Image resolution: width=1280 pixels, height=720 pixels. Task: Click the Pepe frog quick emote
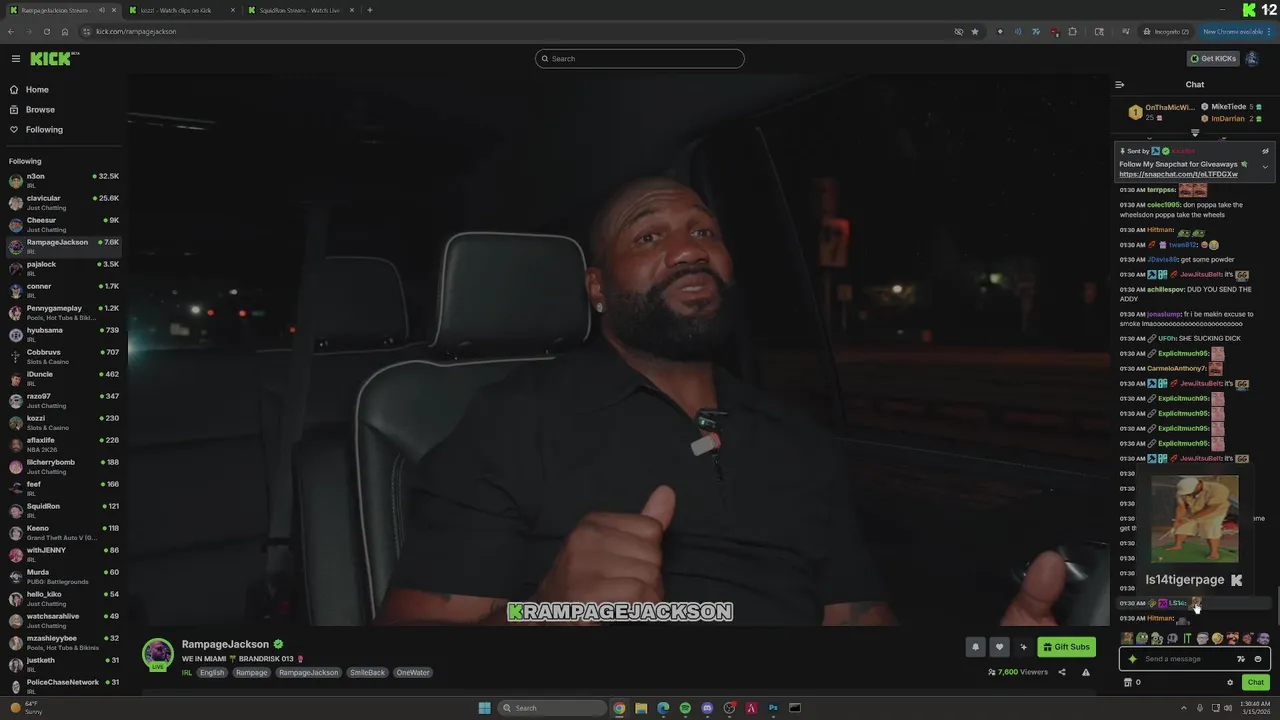(1142, 638)
